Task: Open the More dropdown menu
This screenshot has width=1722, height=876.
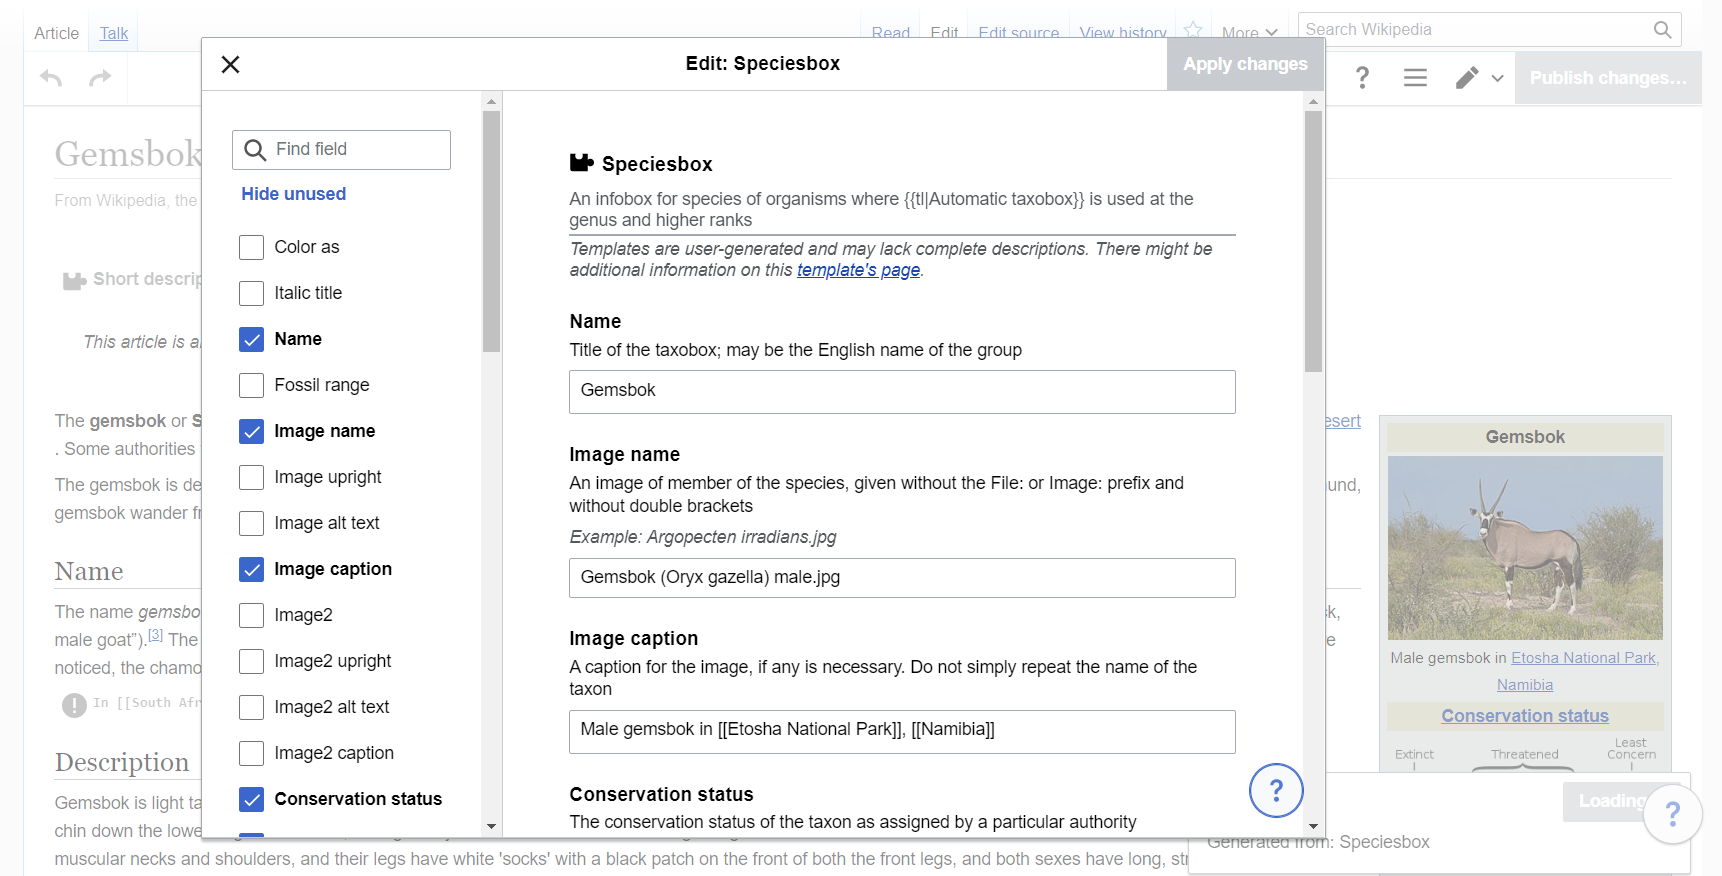Action: point(1249,33)
